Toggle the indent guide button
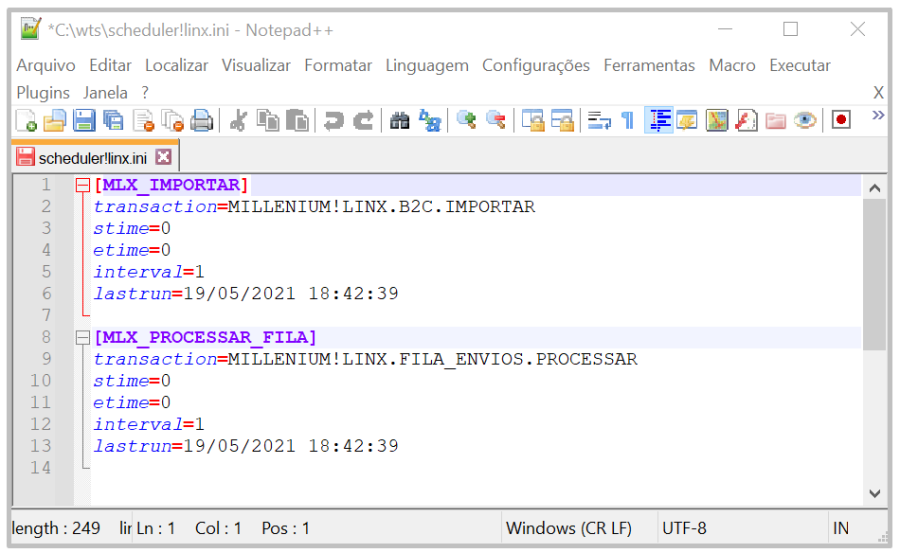Viewport: 900px width, 553px height. coord(659,121)
